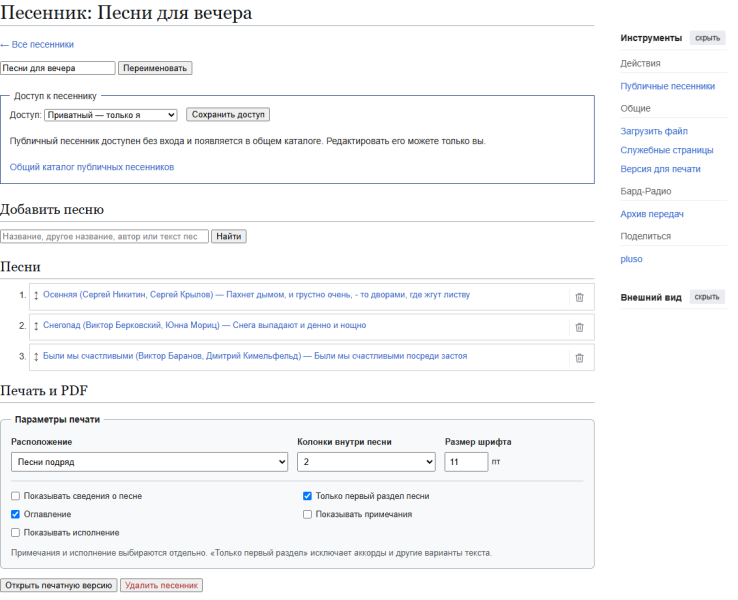Viewport: 738px width, 600px height.
Task: Grab the reorder handle of Снегопад
Action: 36,326
